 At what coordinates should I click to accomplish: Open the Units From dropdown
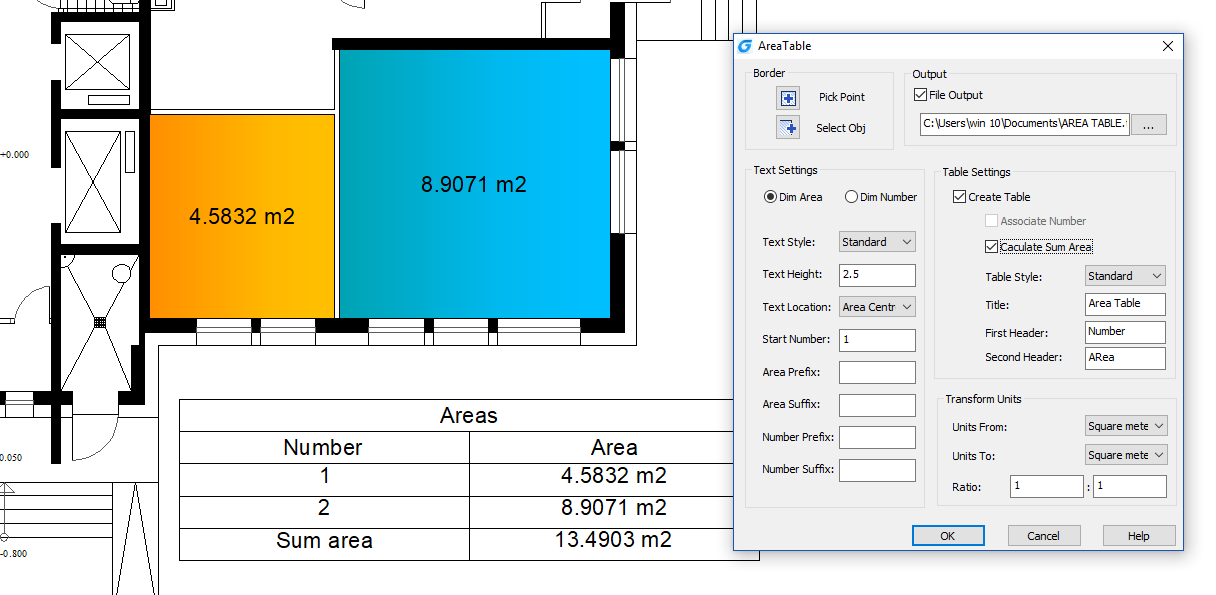point(1126,426)
